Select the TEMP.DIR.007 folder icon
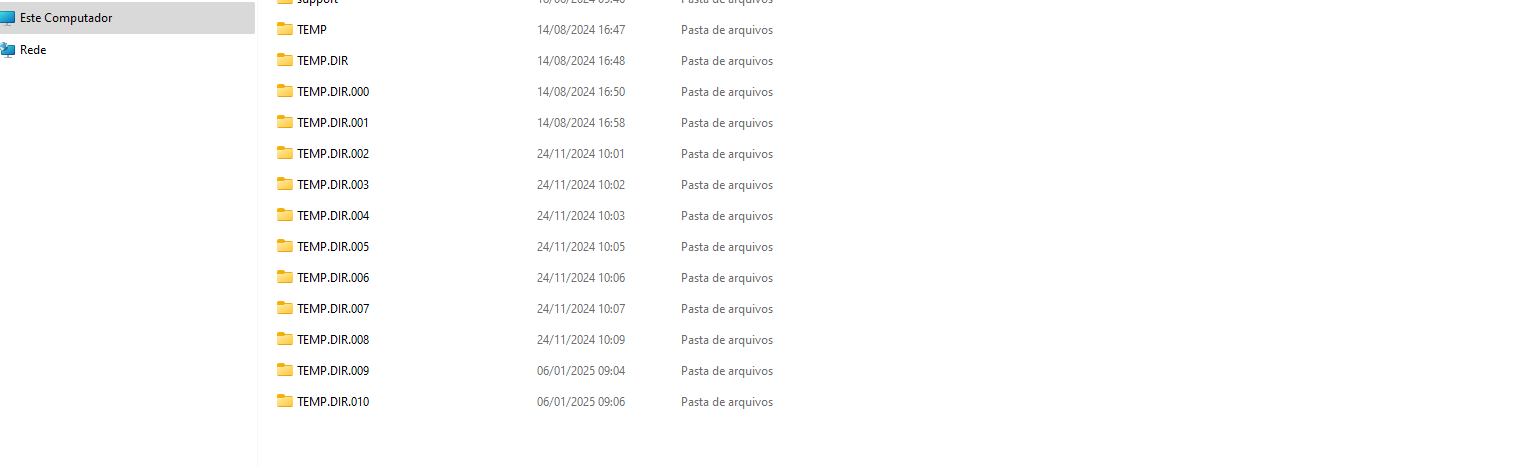The image size is (1531, 467). [285, 308]
